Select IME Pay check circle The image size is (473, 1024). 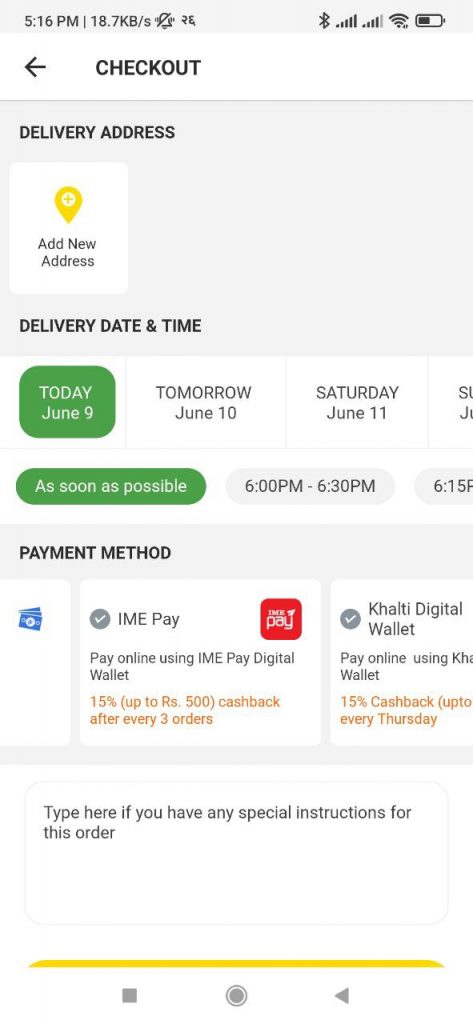coord(100,619)
